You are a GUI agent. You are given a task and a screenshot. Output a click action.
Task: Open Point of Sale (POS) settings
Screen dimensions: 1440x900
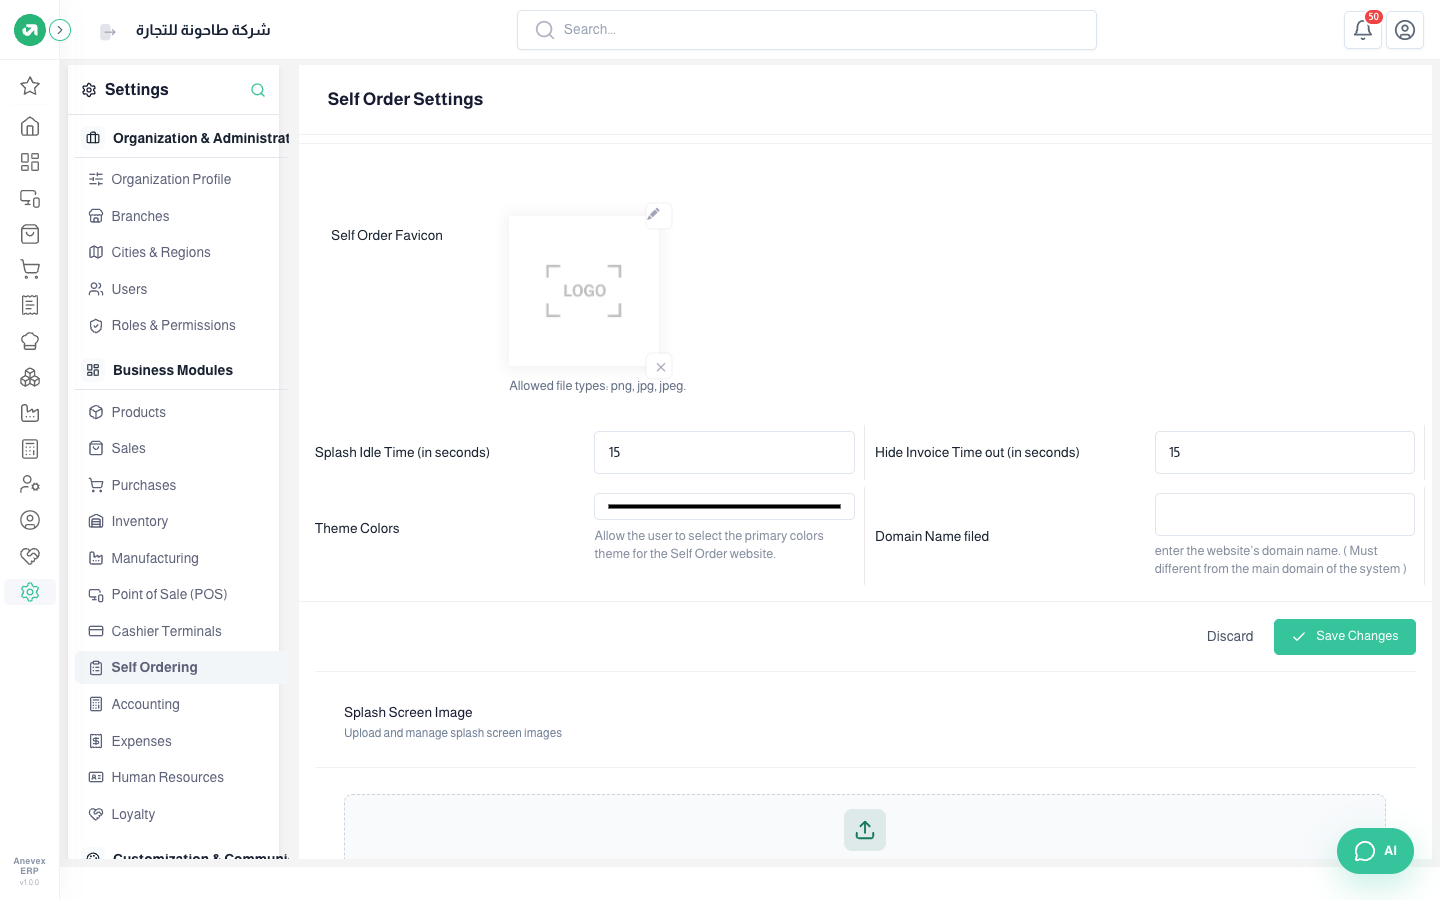169,594
